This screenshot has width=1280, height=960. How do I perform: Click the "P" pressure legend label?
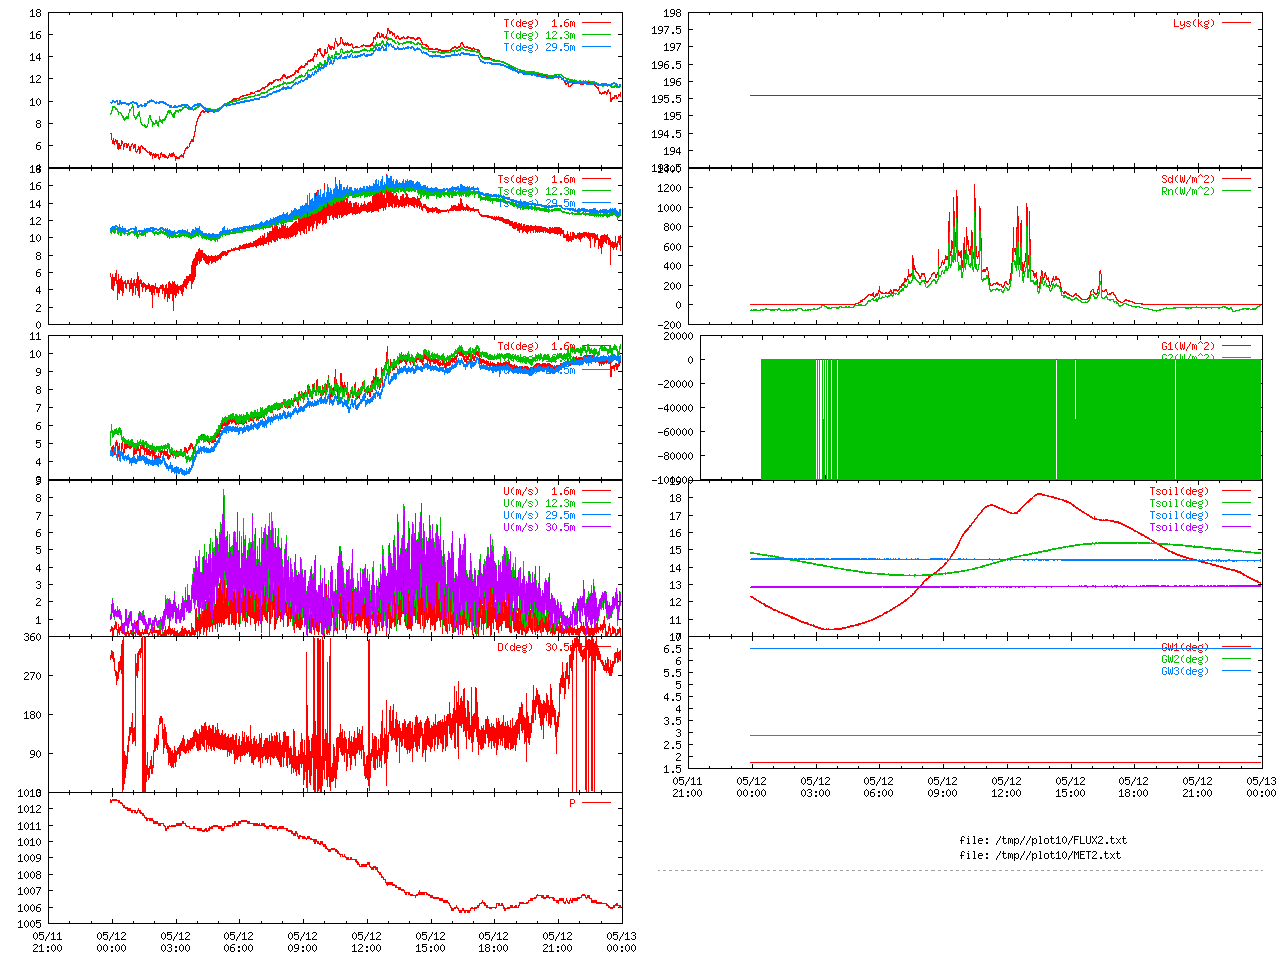tap(573, 803)
